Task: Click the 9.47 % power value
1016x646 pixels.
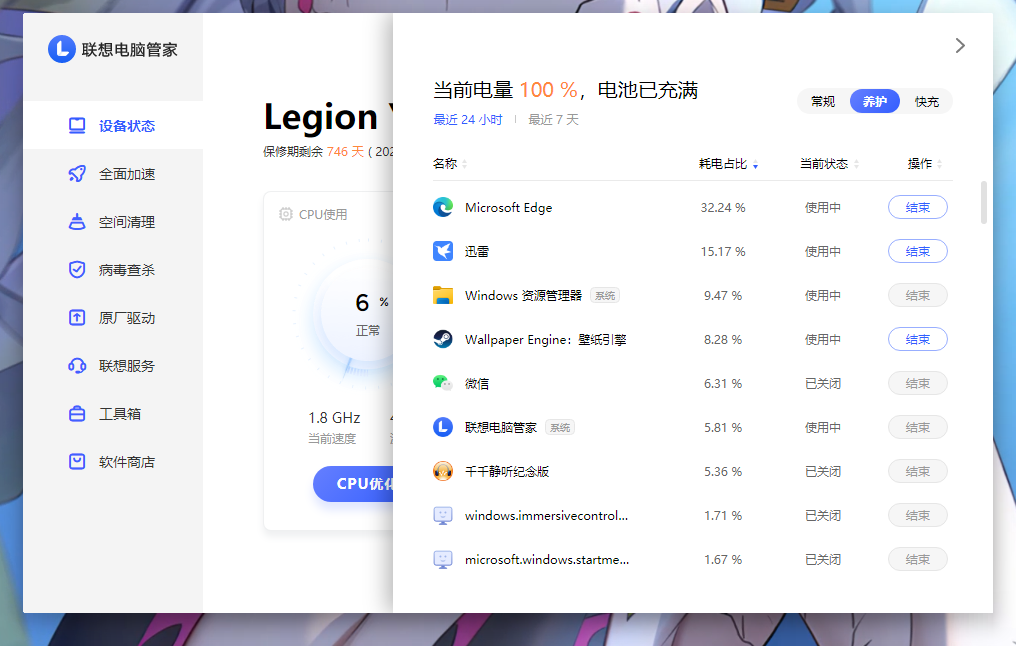Action: 723,295
